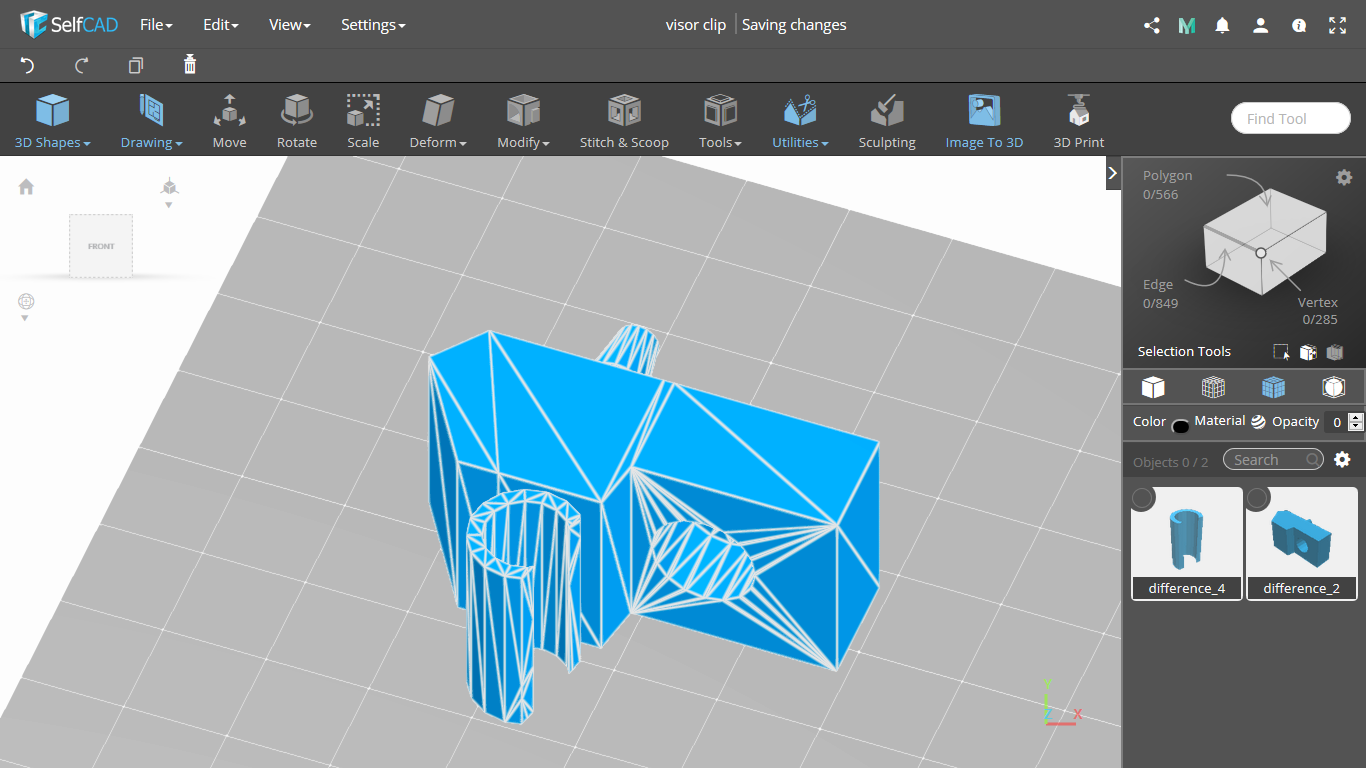The width and height of the screenshot is (1366, 768).
Task: Undo the last action
Action: pos(28,65)
